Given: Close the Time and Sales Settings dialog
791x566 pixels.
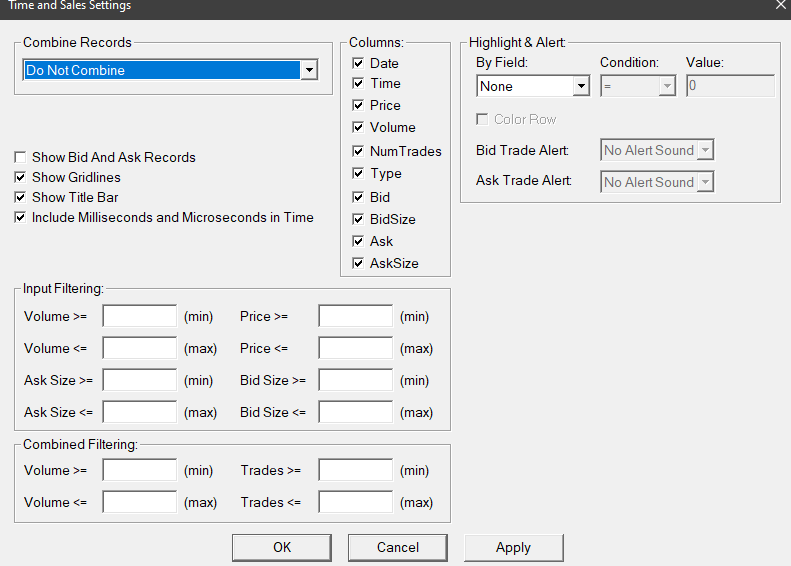Looking at the screenshot, I should [781, 5].
